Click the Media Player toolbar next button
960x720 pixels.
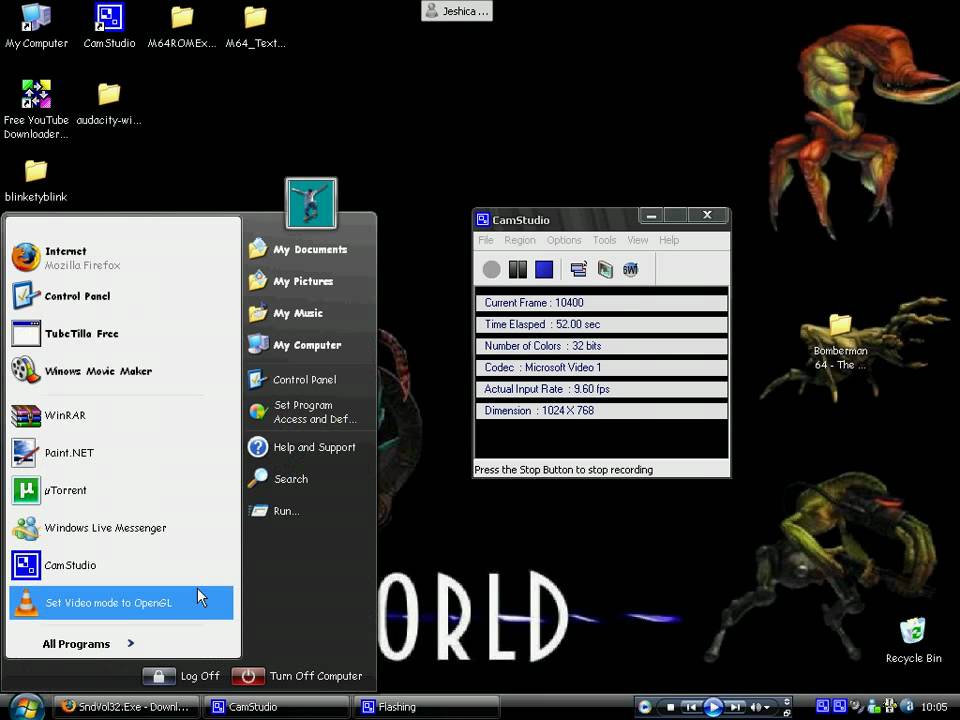[735, 707]
